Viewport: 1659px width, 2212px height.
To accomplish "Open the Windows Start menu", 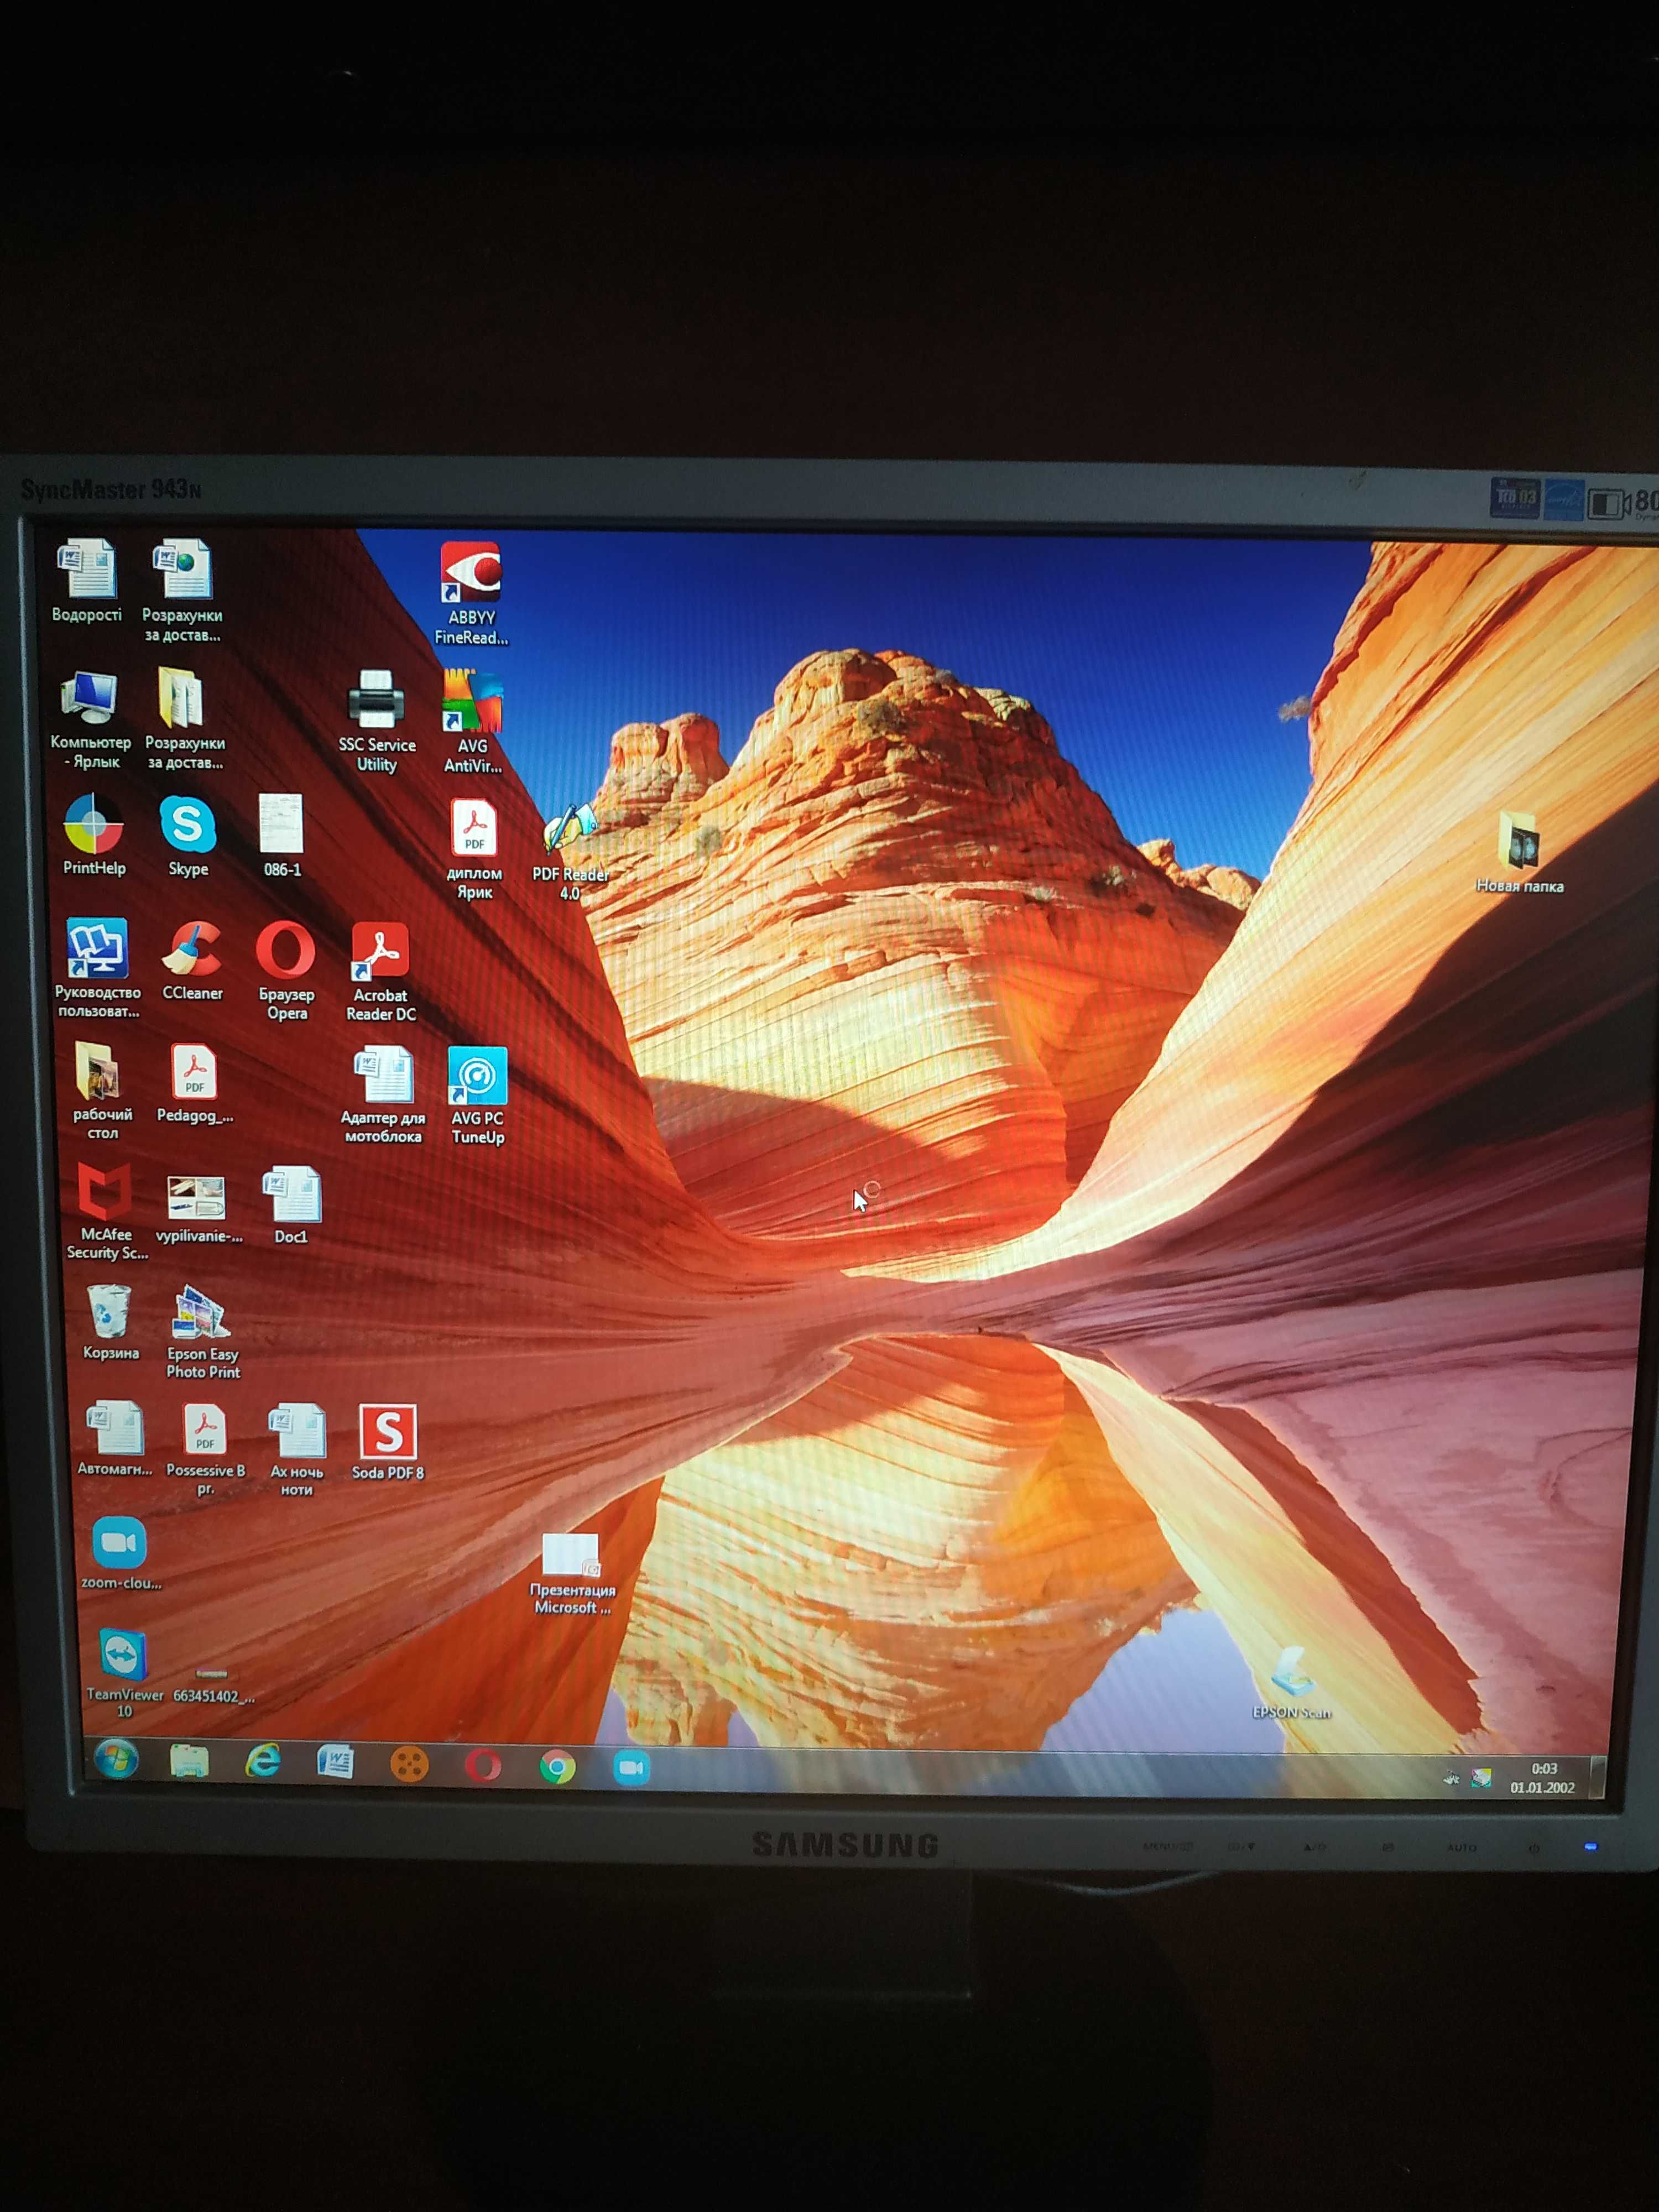I will (x=116, y=1759).
